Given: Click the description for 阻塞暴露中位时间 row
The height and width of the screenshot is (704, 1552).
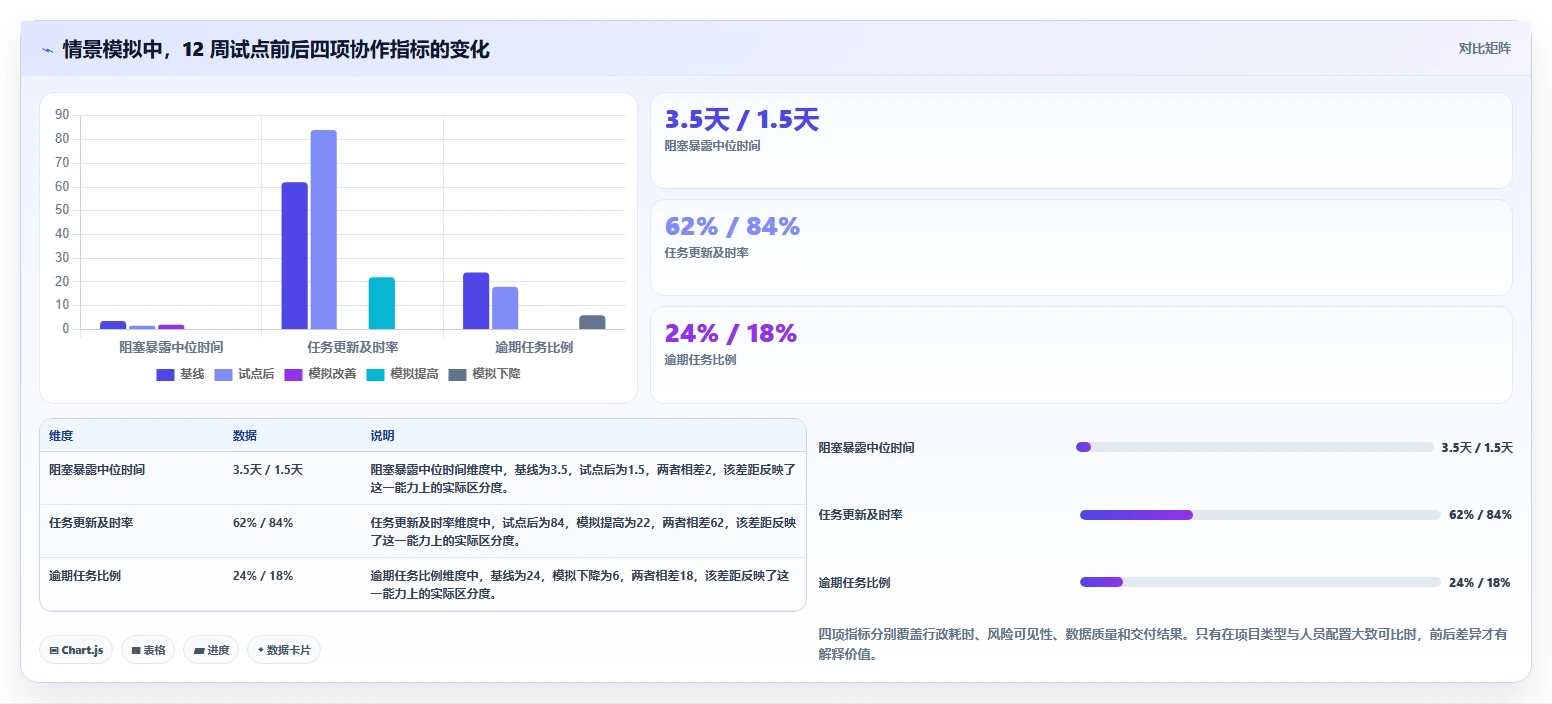Looking at the screenshot, I should coord(583,478).
